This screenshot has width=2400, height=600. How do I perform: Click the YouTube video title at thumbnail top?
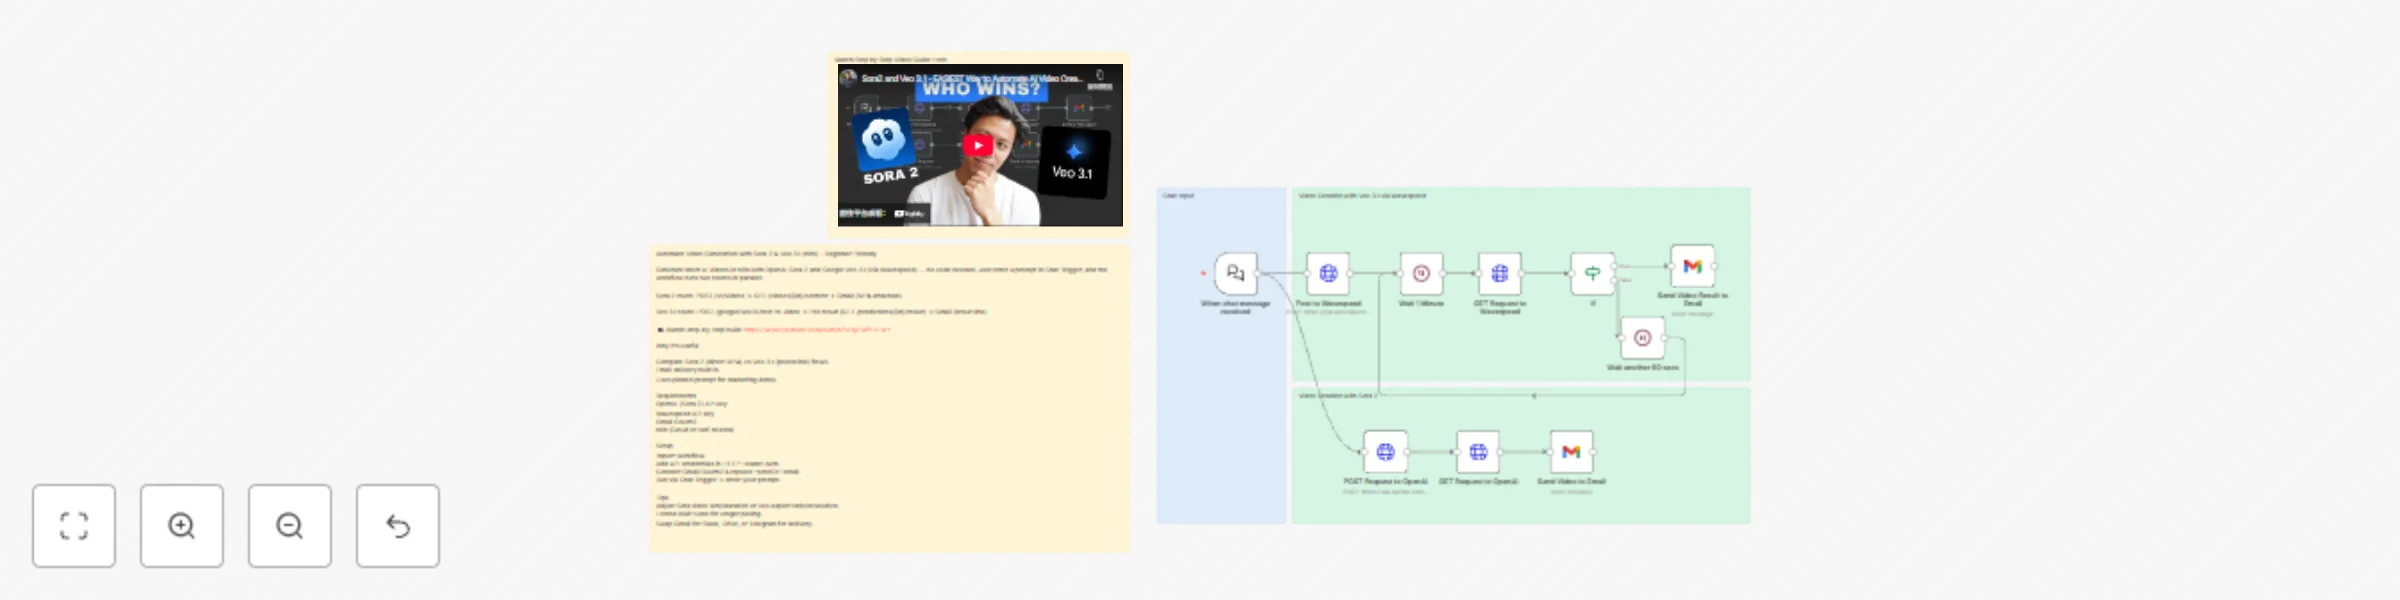point(971,78)
